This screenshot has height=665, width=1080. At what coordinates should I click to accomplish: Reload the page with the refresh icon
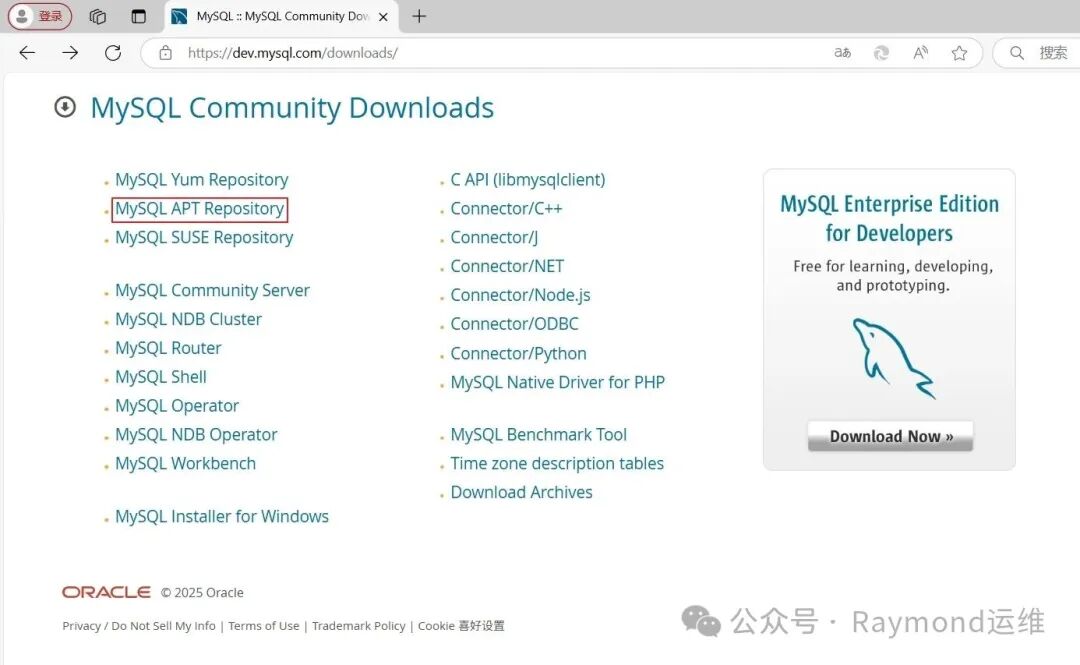(113, 53)
